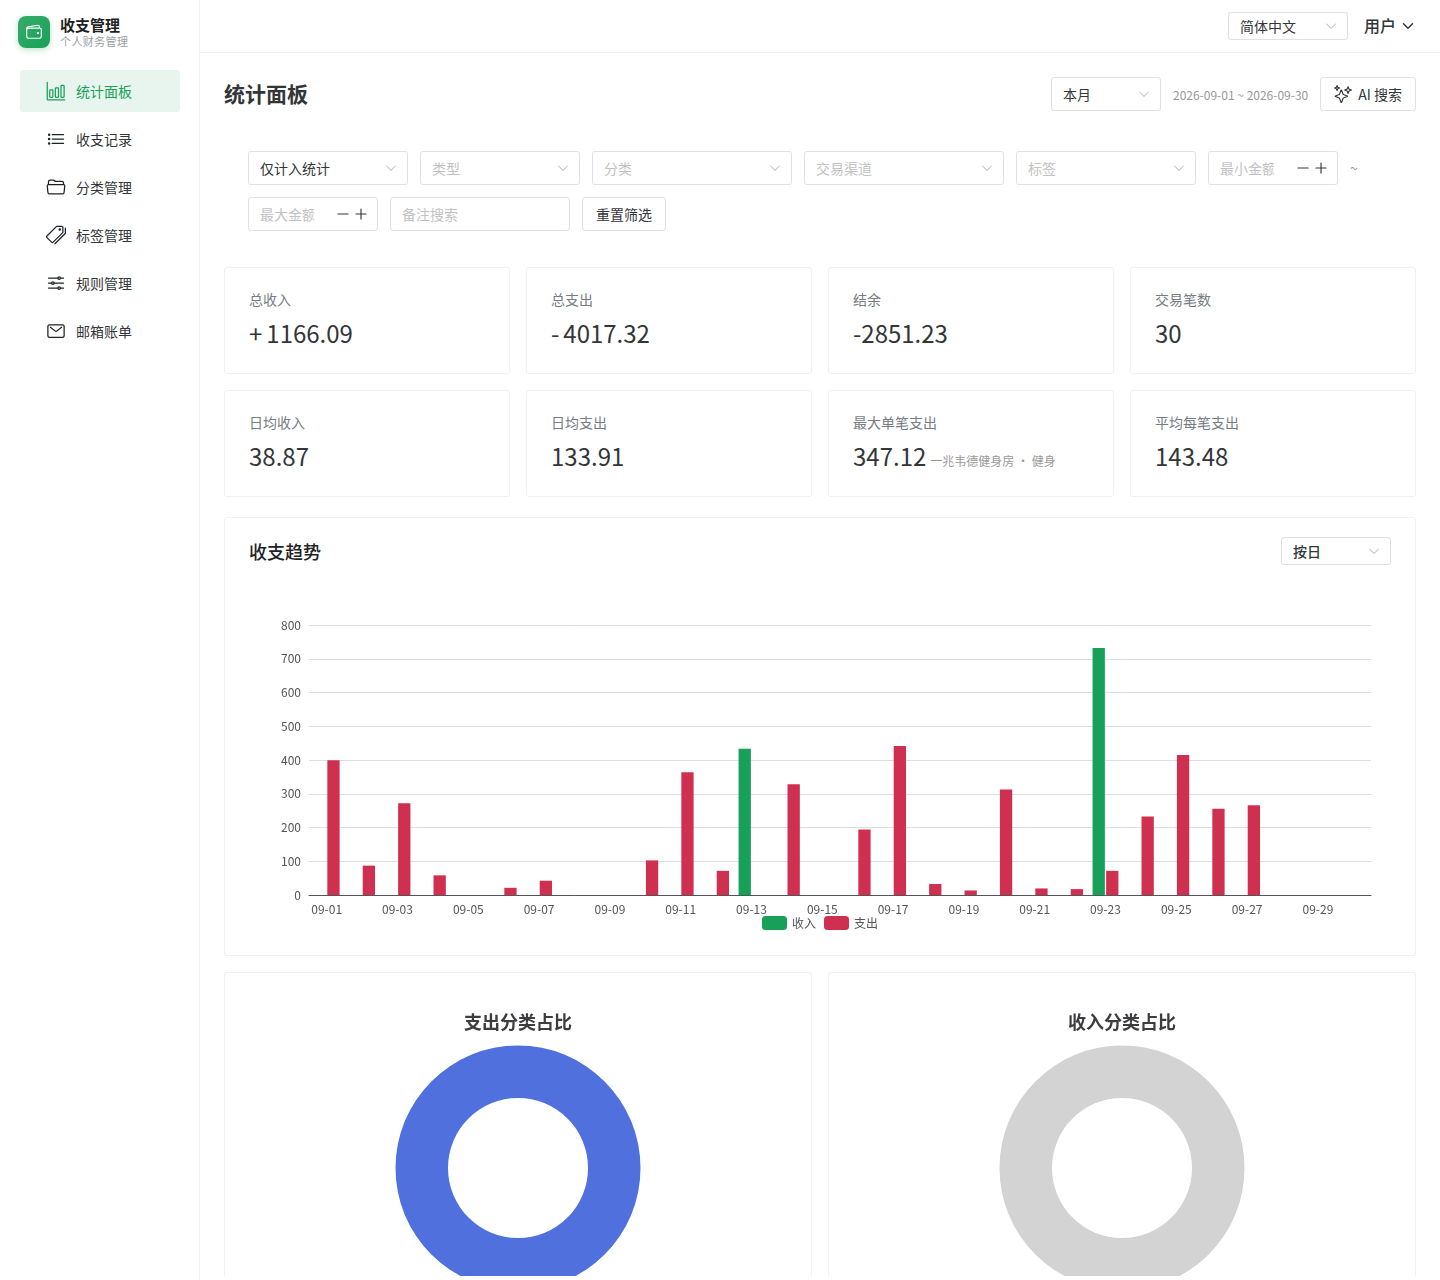Expand the 仅计入统计 filter dropdown
The height and width of the screenshot is (1280, 1440).
point(328,169)
